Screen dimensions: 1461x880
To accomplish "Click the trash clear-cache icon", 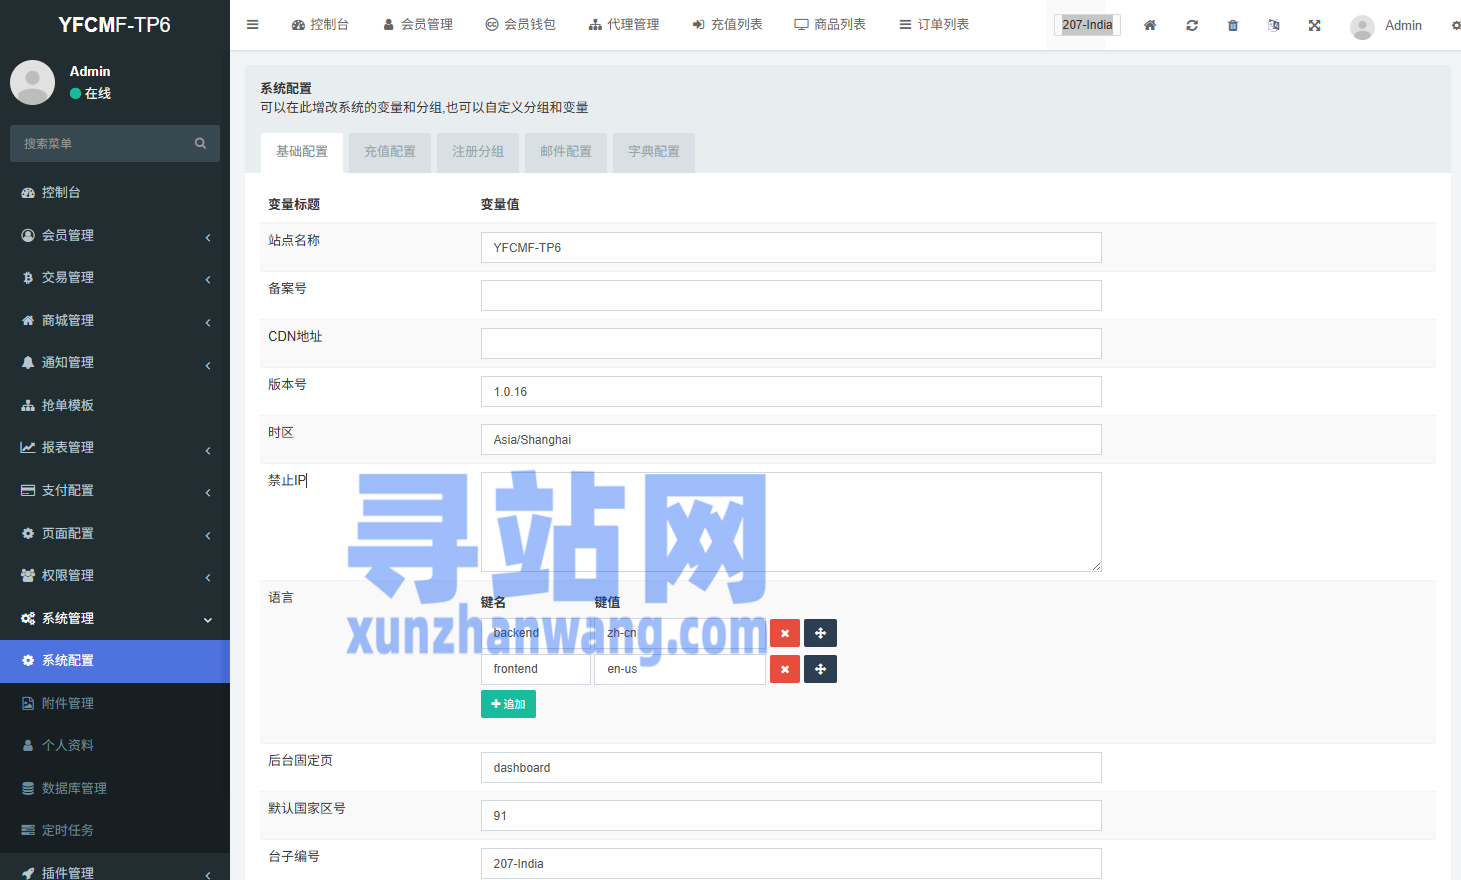I will (x=1233, y=25).
